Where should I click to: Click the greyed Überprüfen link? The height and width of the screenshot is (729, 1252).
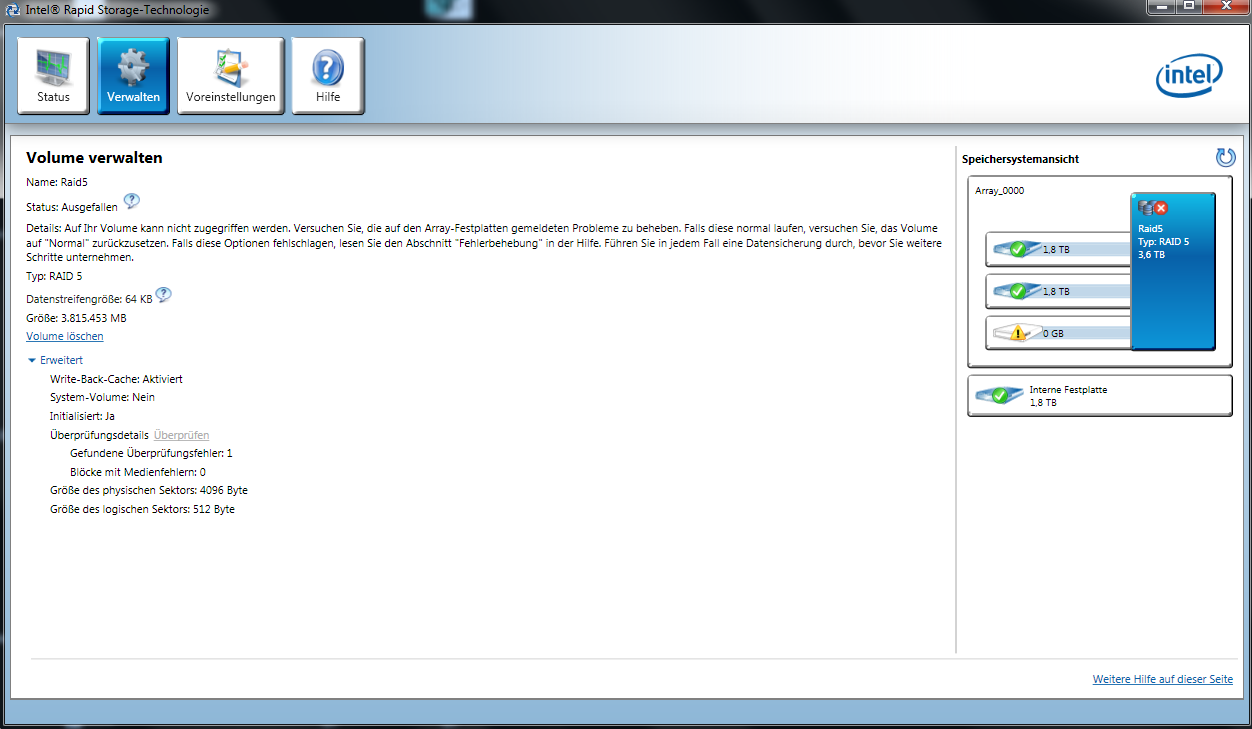tap(181, 435)
